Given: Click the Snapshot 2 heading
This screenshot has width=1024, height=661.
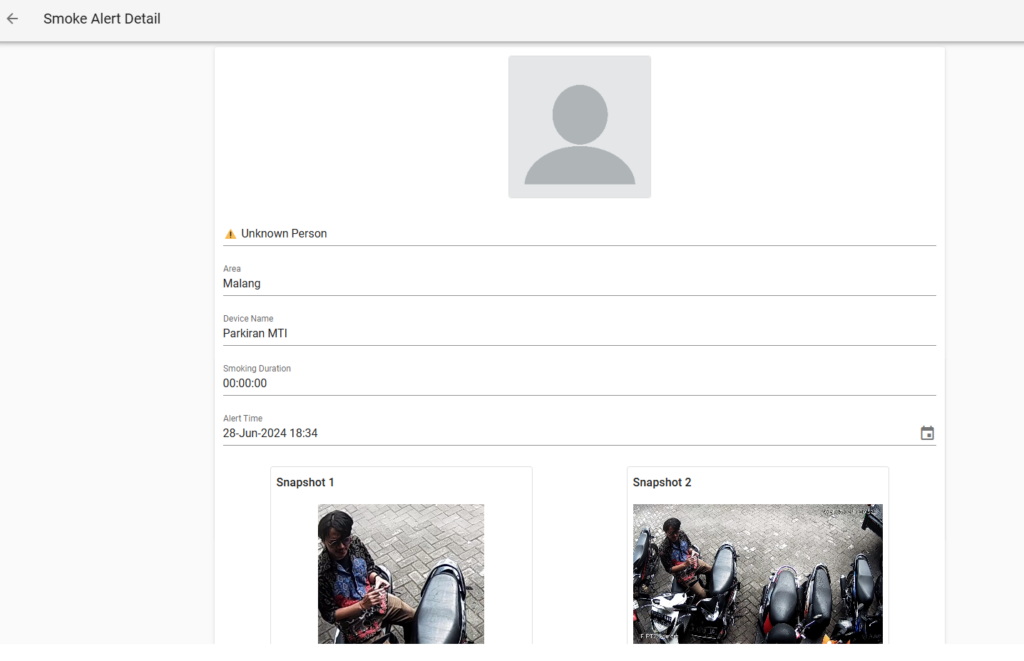Looking at the screenshot, I should (662, 482).
